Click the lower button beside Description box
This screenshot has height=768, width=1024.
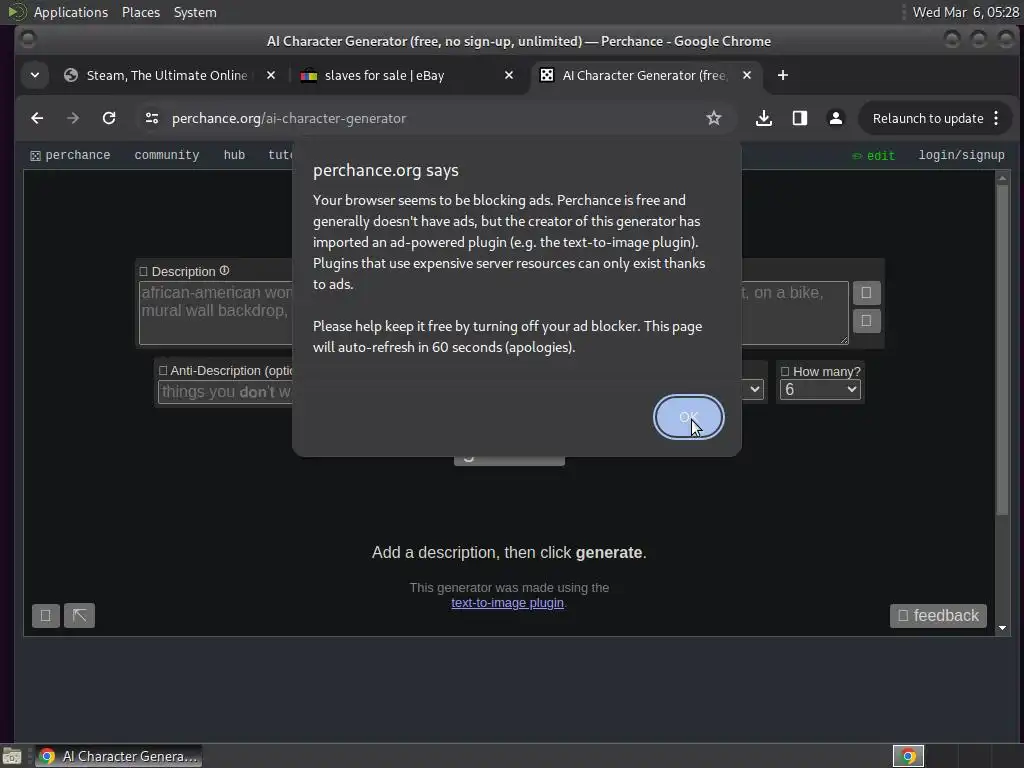pyautogui.click(x=867, y=321)
